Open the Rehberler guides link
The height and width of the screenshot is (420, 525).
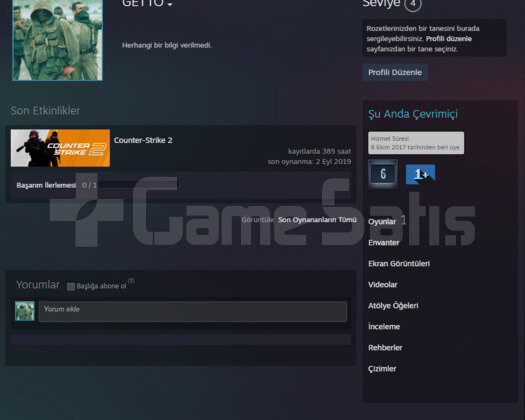[x=385, y=348]
